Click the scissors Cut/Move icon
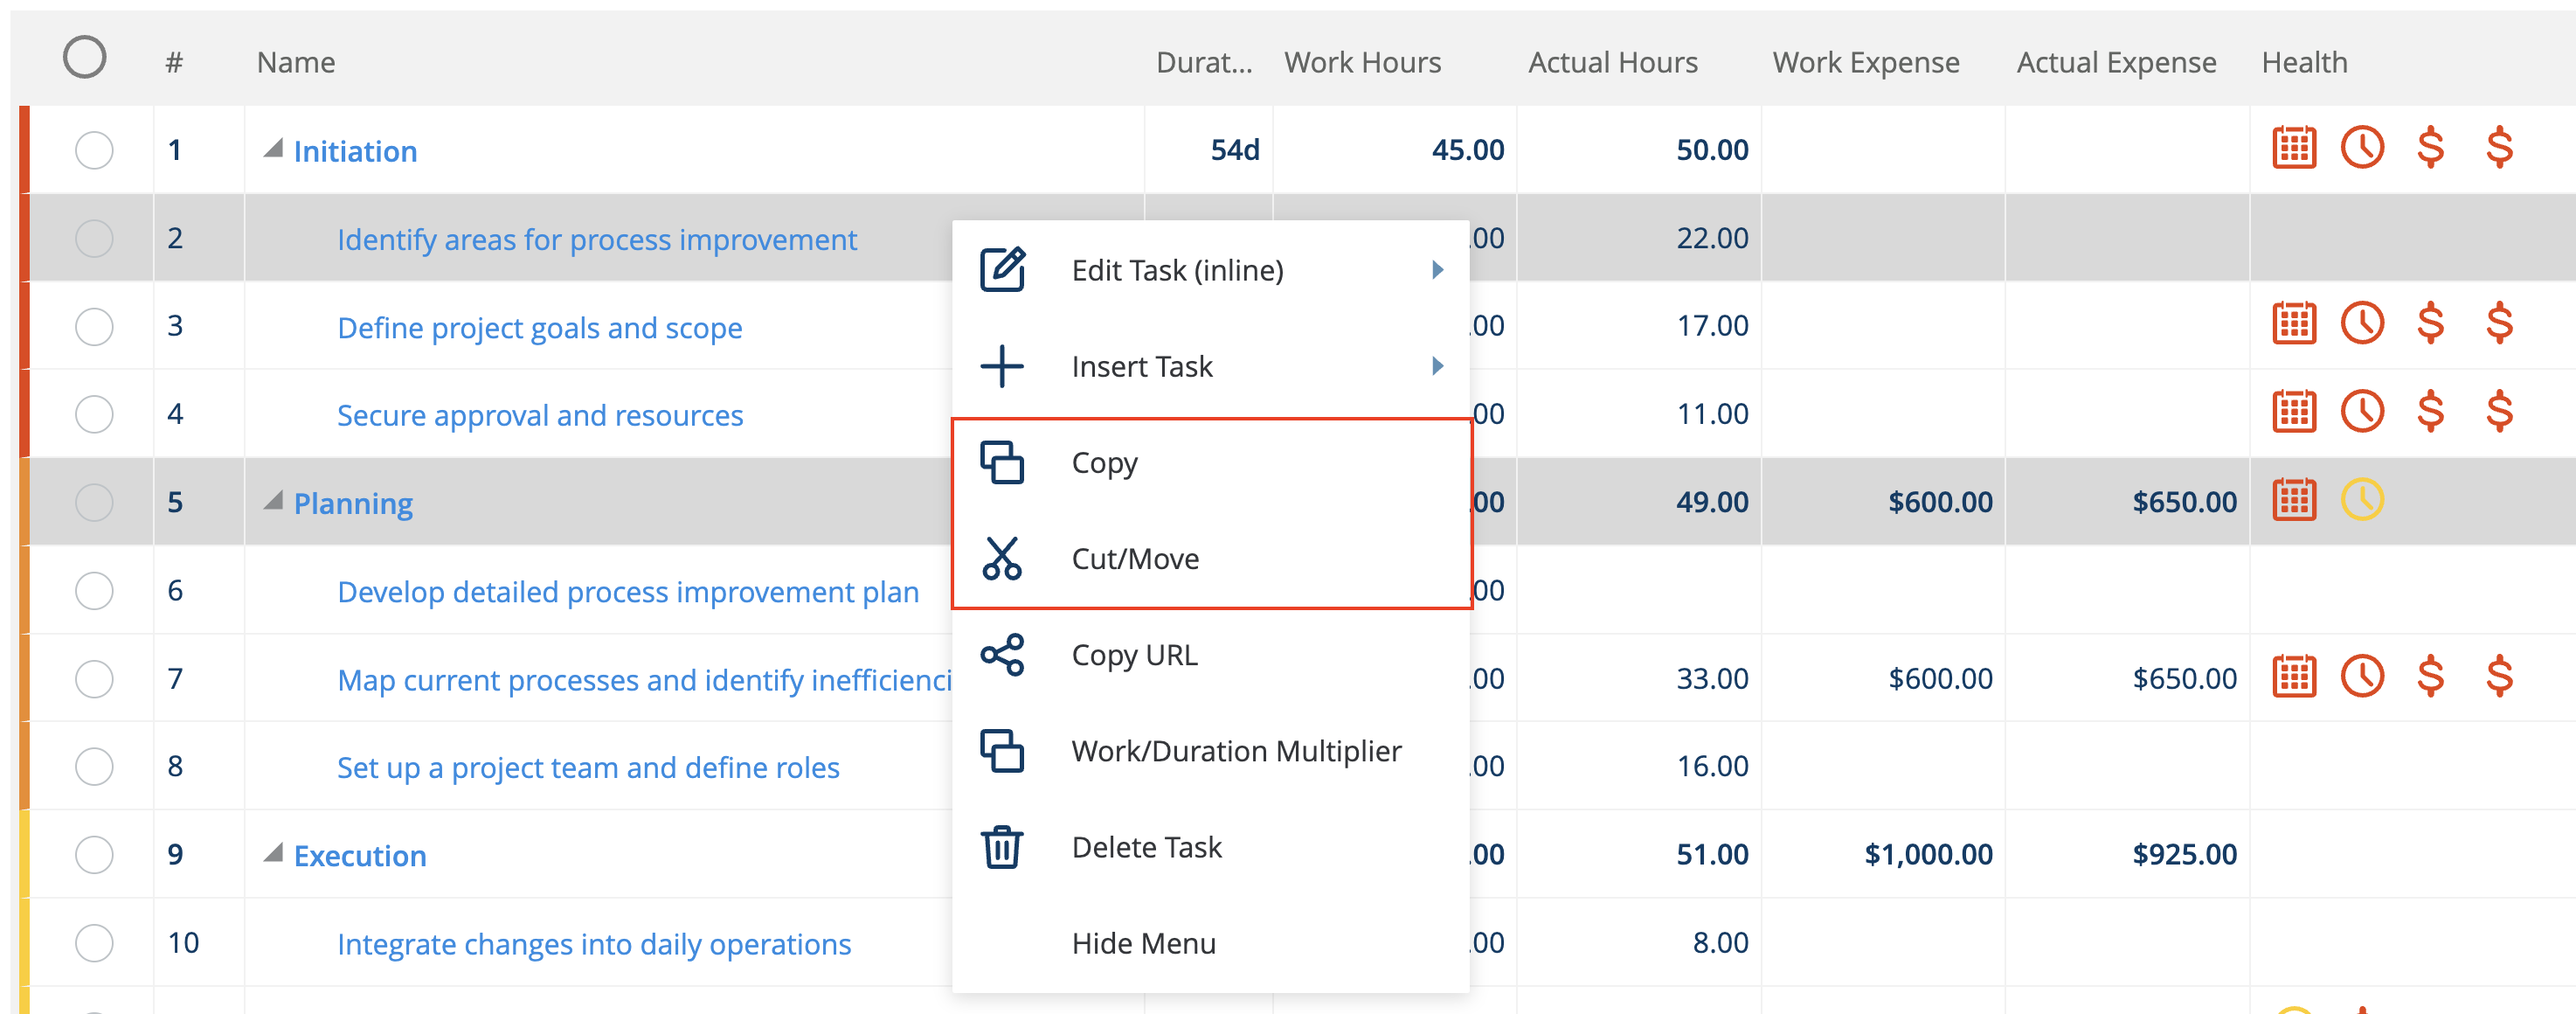This screenshot has width=2576, height=1014. tap(1001, 558)
